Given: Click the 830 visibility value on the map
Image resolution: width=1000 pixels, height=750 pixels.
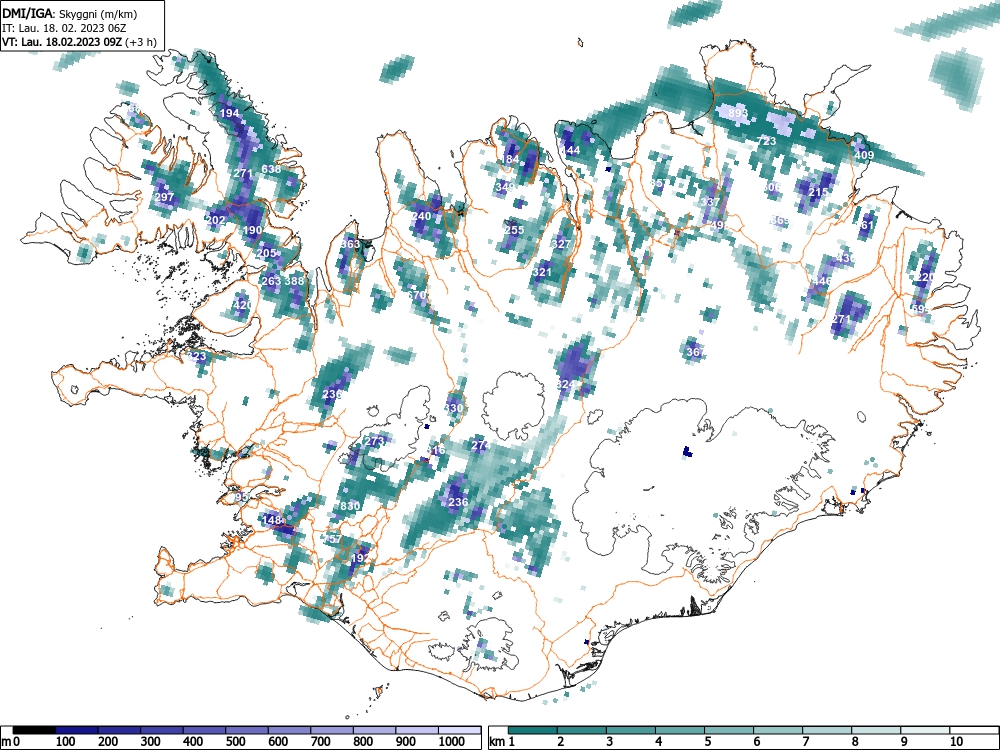Looking at the screenshot, I should coord(350,506).
